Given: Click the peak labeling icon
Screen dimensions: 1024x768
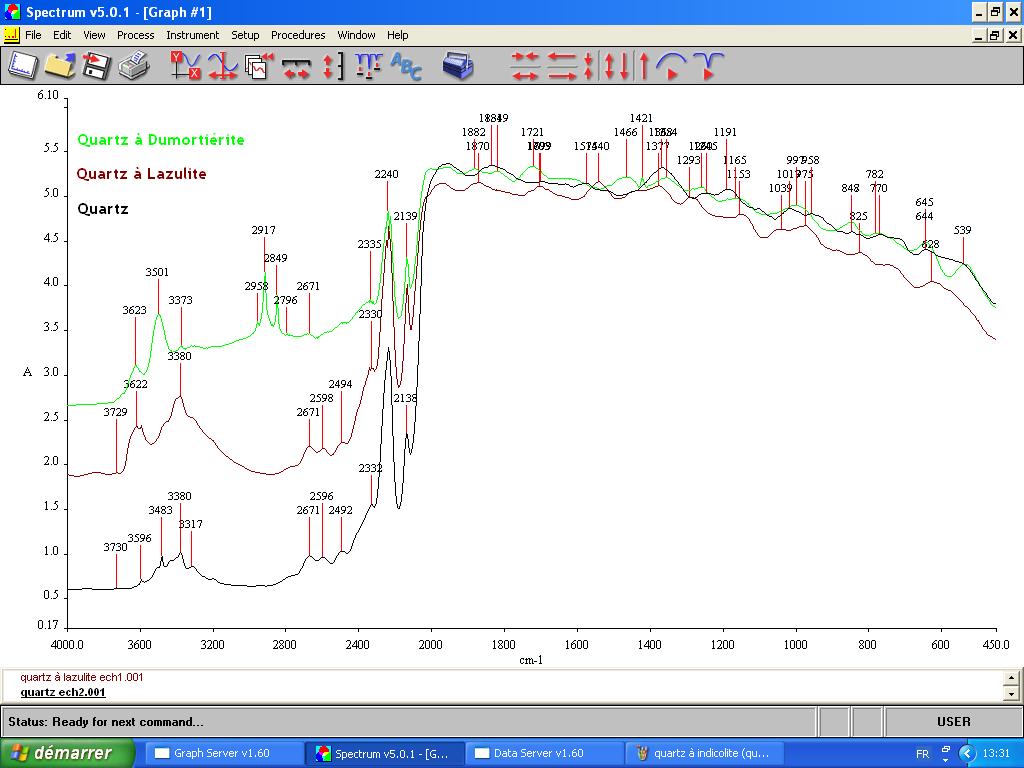Looking at the screenshot, I should 368,66.
